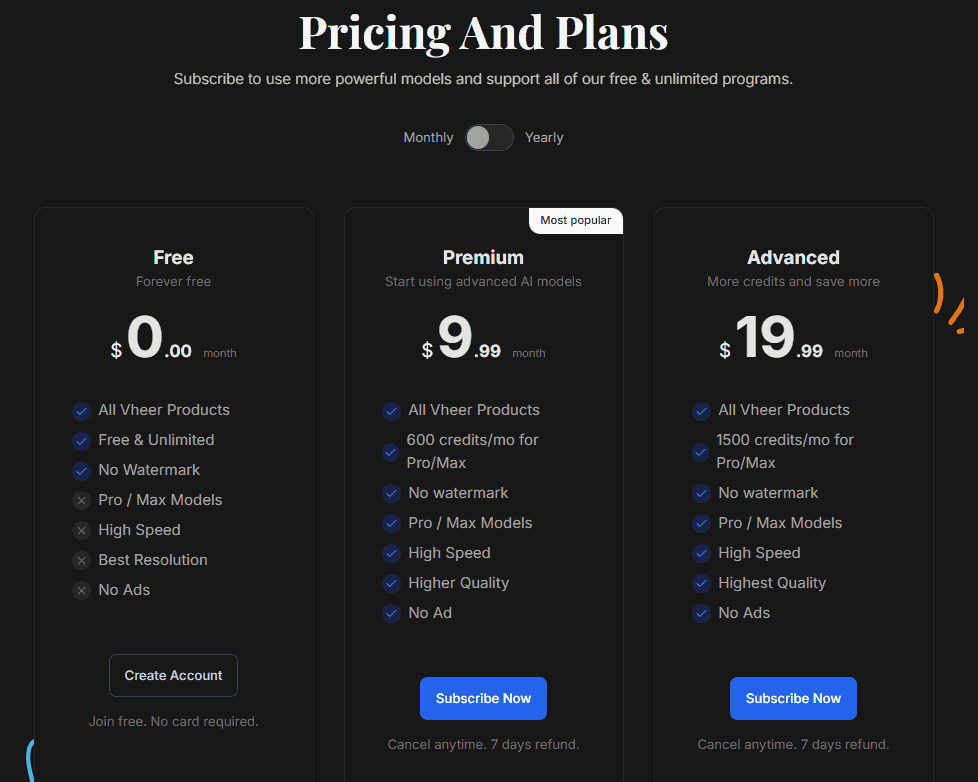Click checkmark icon beside Higher Quality
The width and height of the screenshot is (978, 782).
[x=392, y=583]
